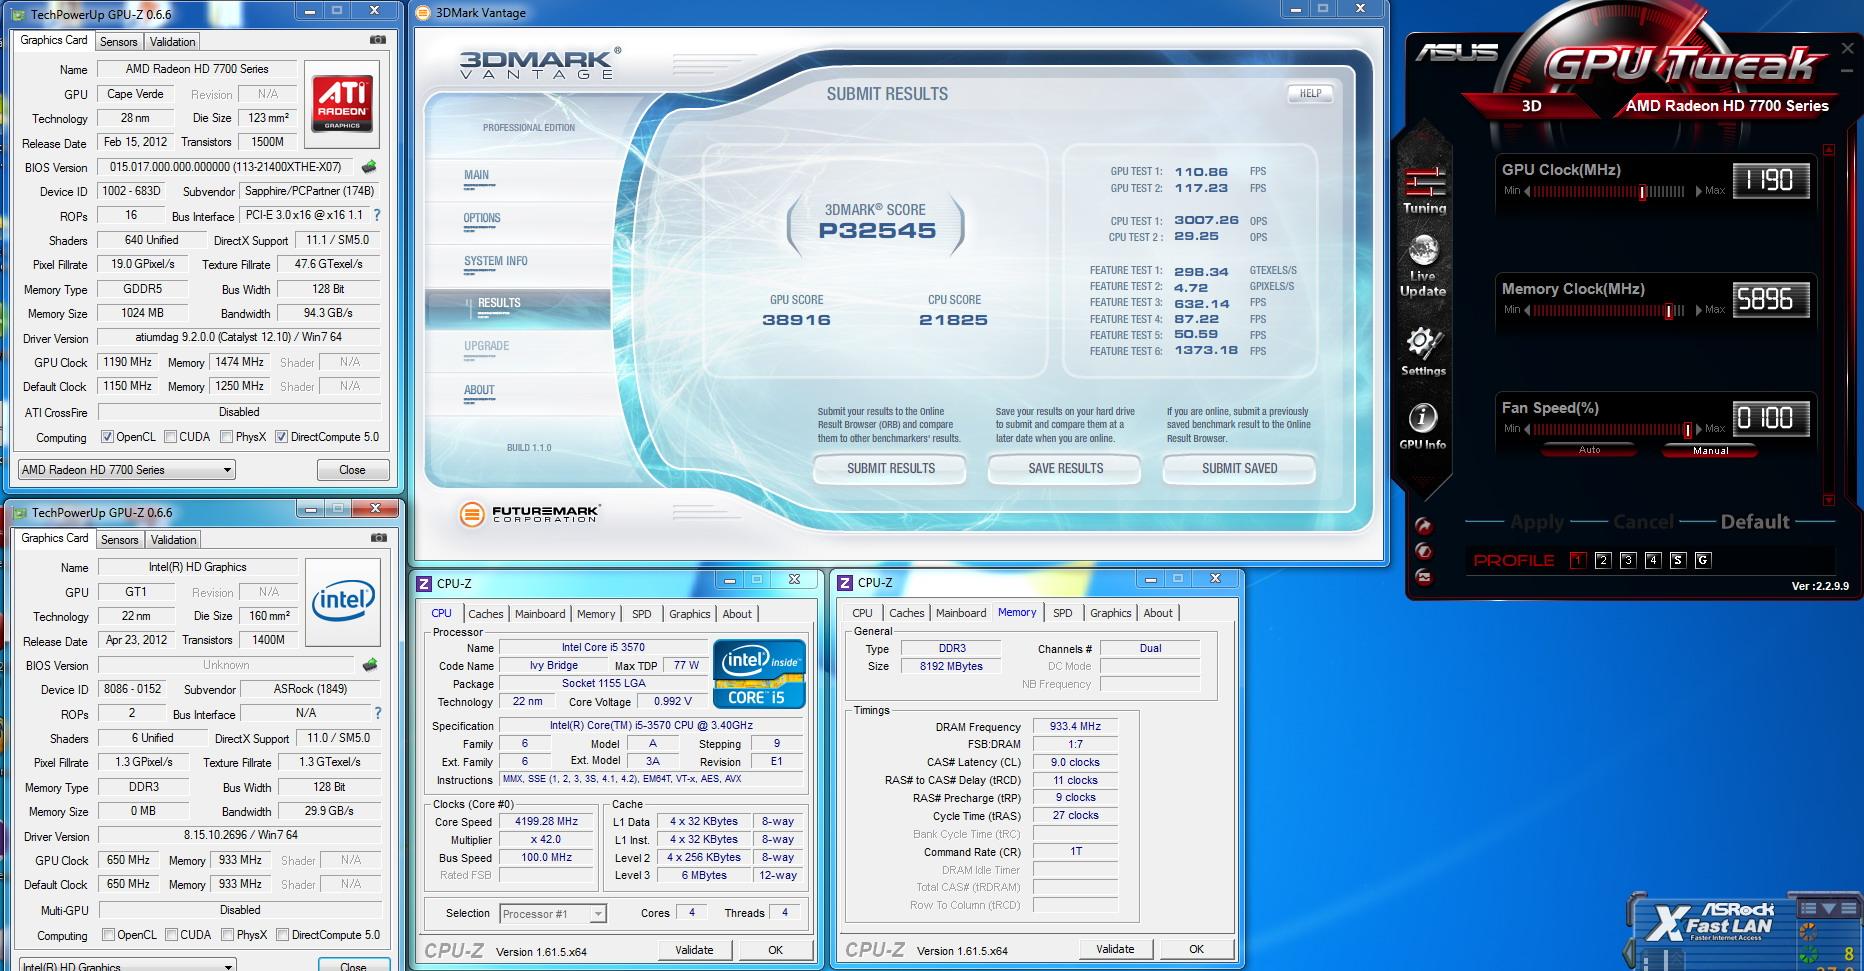Open Mainboard tab in right CPU-Z window

coord(961,613)
